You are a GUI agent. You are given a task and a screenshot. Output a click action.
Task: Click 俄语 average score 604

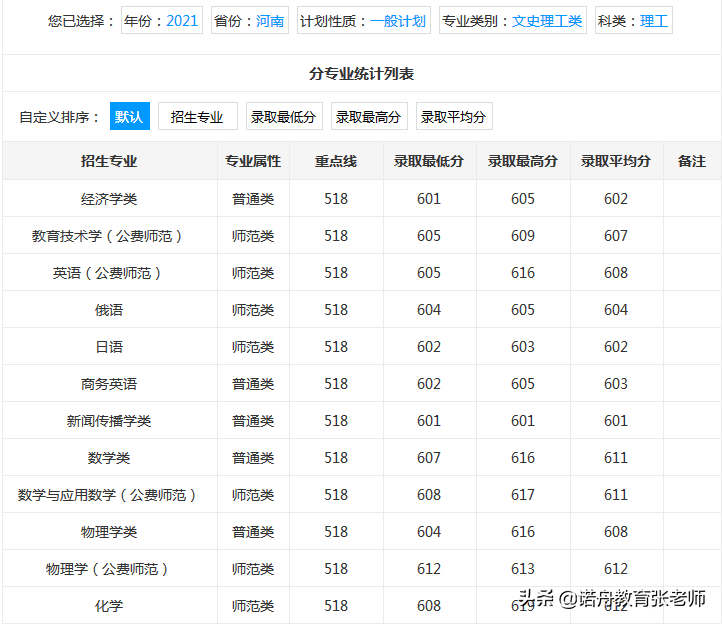(x=616, y=310)
